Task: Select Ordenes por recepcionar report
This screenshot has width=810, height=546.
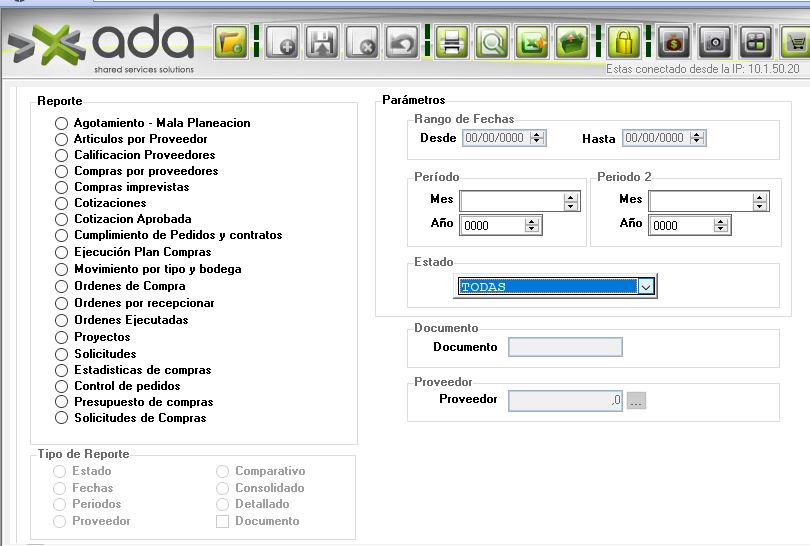Action: (x=61, y=303)
